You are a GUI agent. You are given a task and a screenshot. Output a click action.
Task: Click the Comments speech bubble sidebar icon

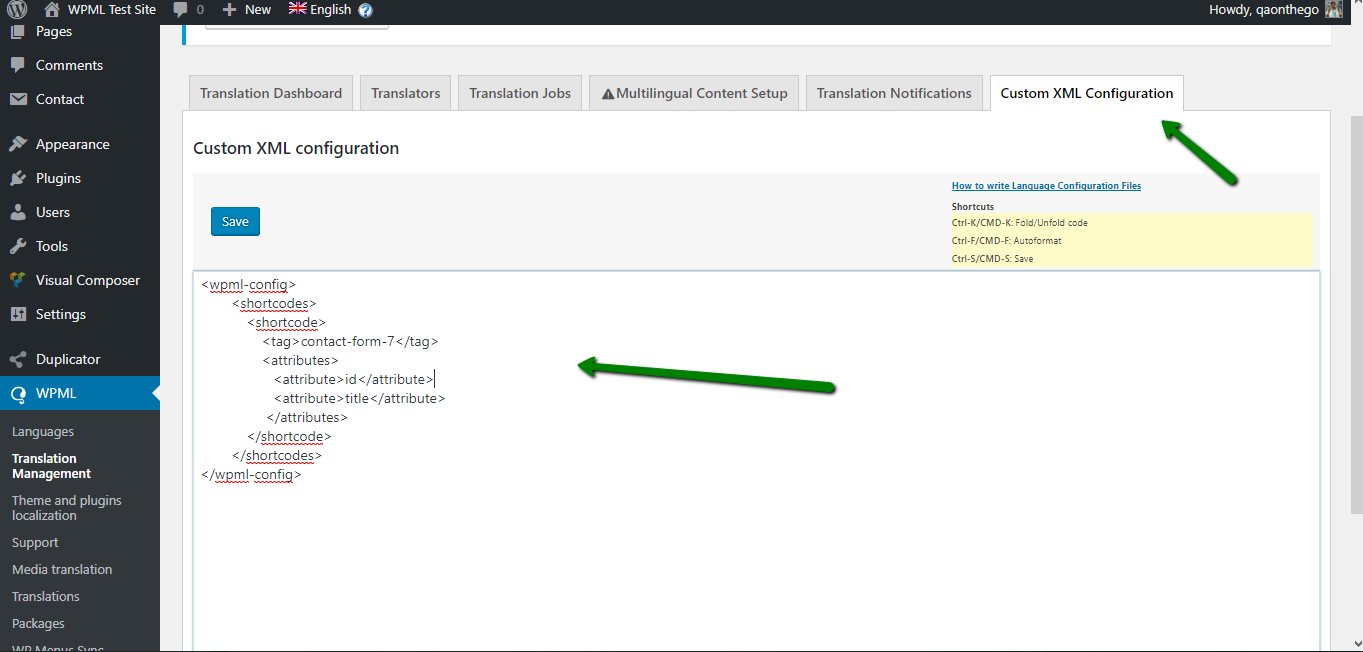click(18, 65)
